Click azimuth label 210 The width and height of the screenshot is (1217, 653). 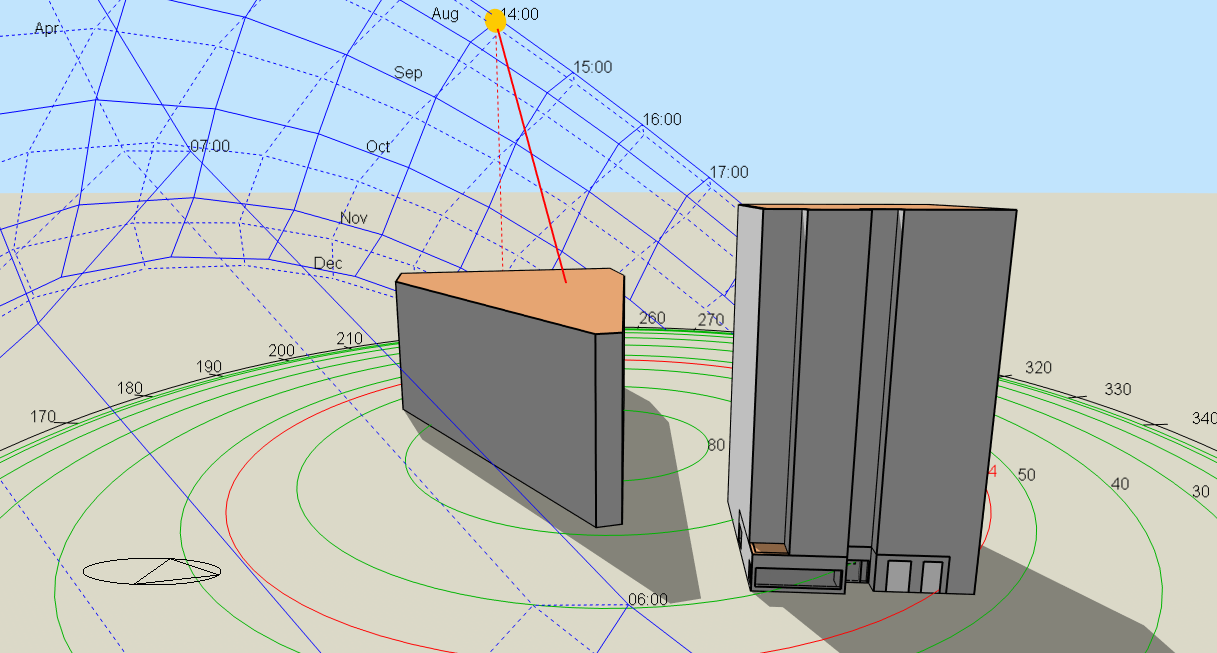(349, 339)
